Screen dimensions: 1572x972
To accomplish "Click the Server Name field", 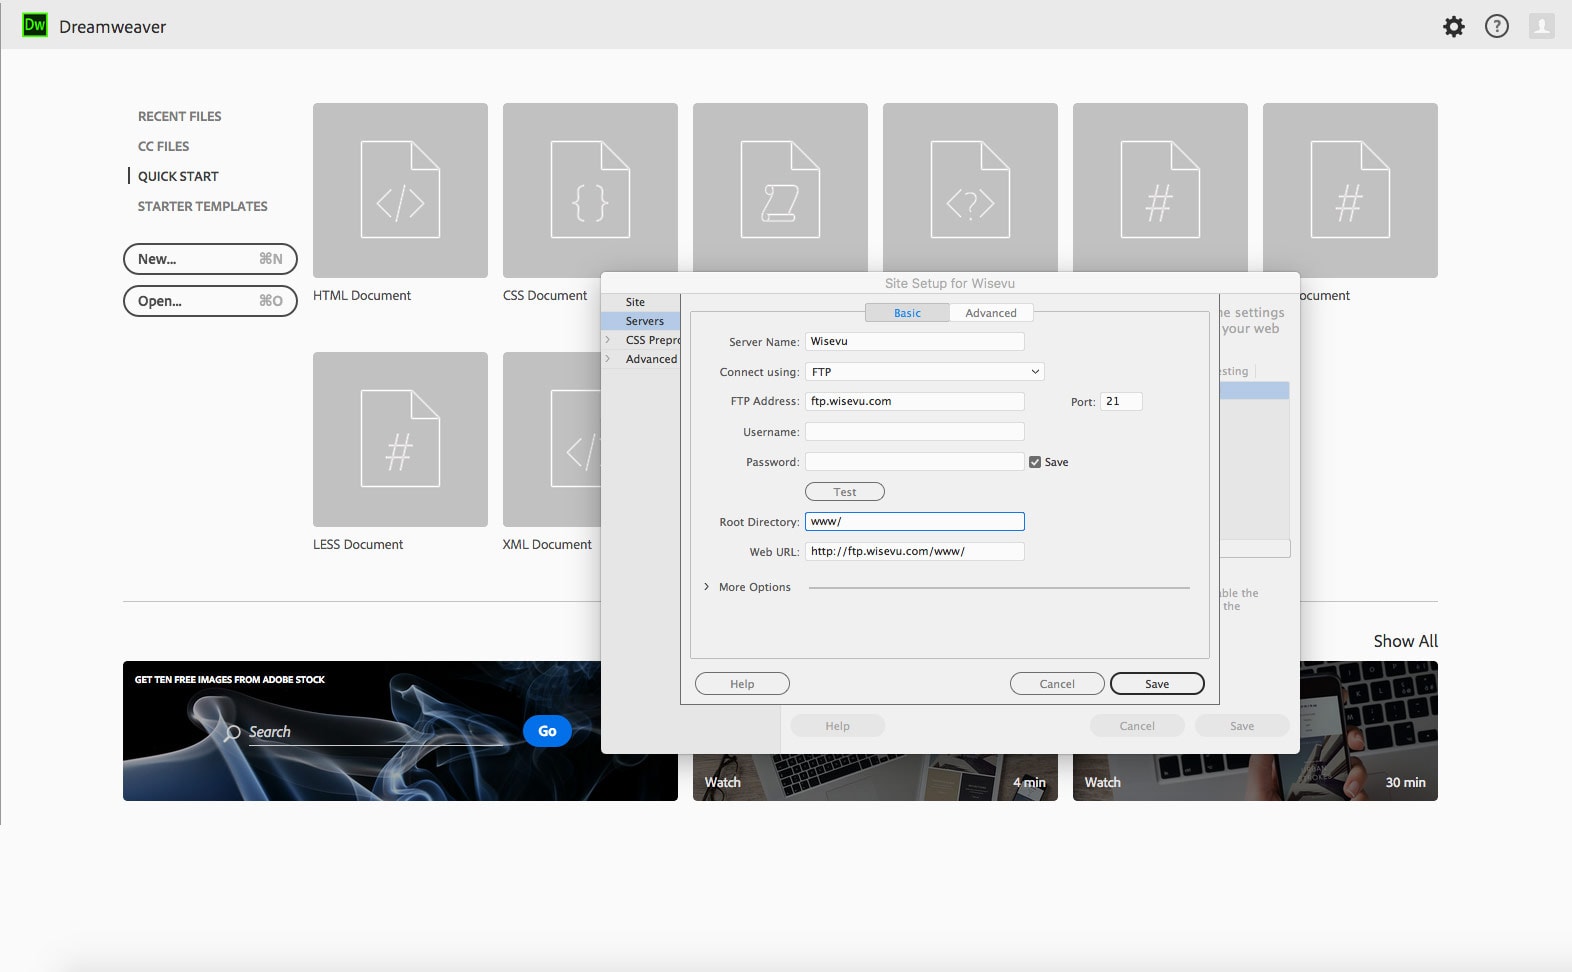I will (x=915, y=342).
